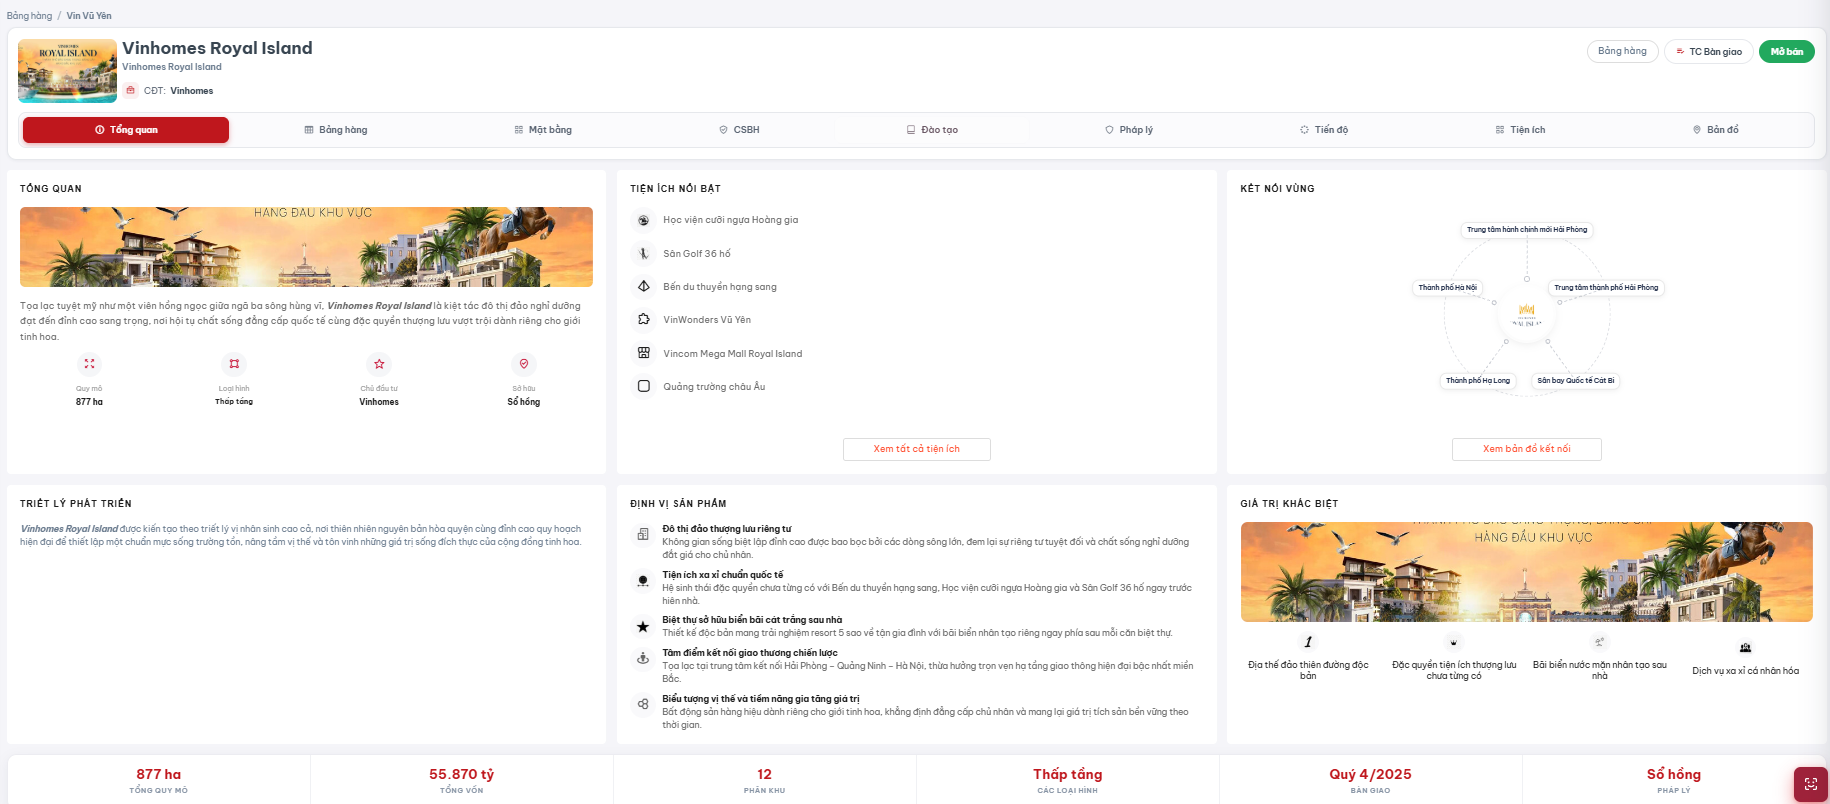
Task: Click the Xem tất cả tiện ích button
Action: (x=917, y=449)
